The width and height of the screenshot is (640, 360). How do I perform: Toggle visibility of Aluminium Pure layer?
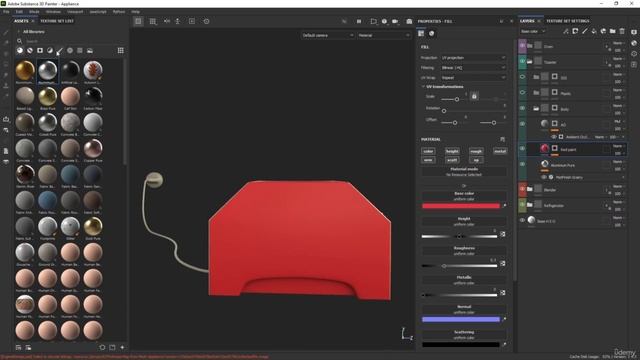522,164
